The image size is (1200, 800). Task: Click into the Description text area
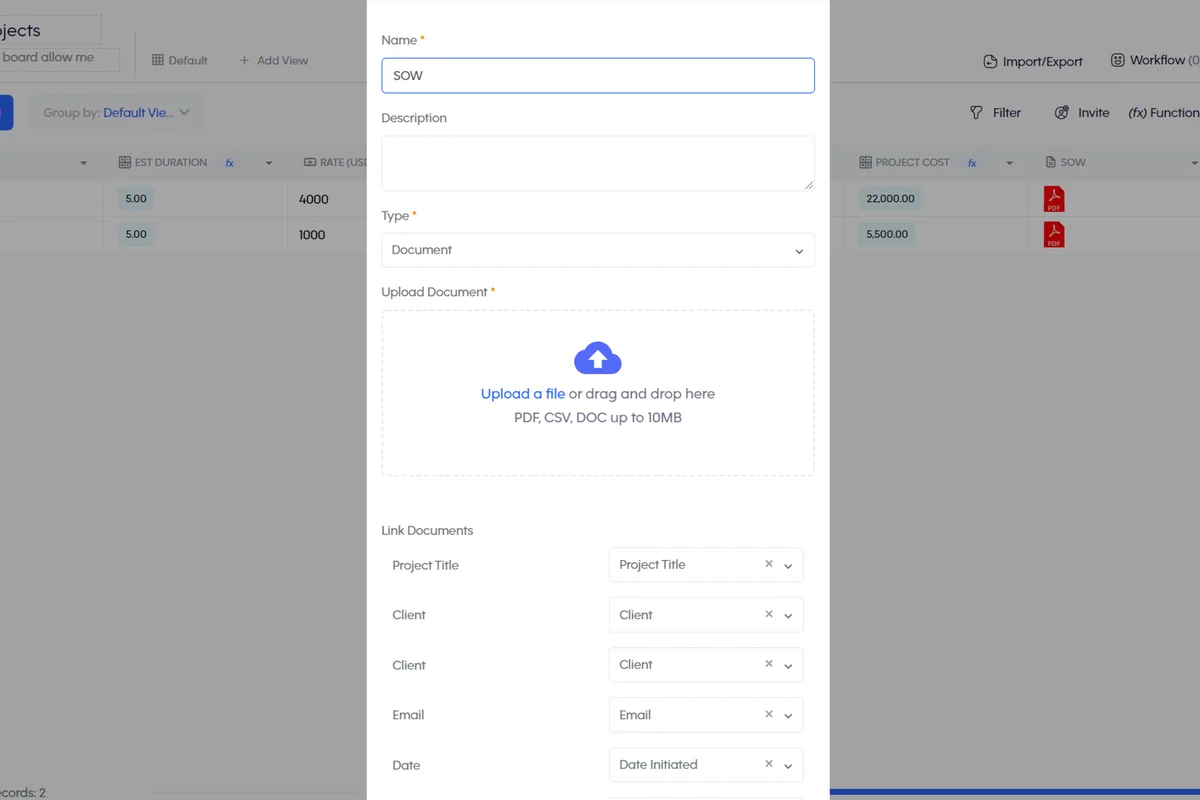[x=598, y=163]
